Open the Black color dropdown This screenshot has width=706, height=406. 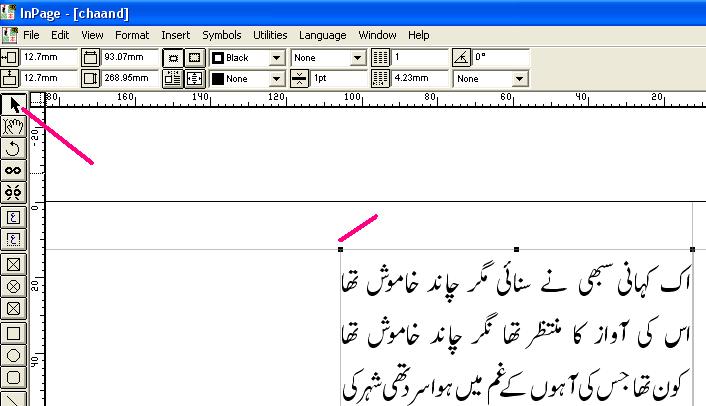(x=275, y=58)
